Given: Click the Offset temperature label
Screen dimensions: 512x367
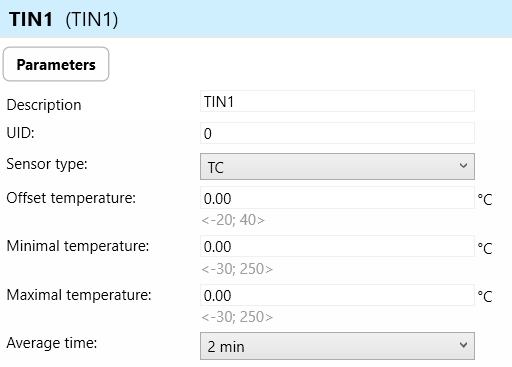Looking at the screenshot, I should tap(71, 198).
